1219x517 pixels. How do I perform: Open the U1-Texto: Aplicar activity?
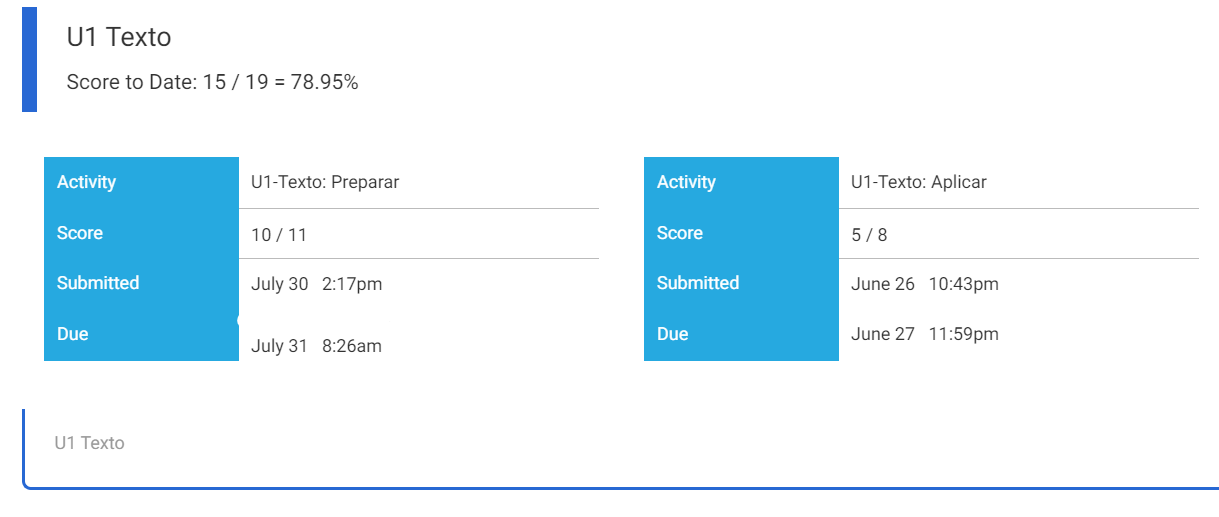pyautogui.click(x=918, y=182)
